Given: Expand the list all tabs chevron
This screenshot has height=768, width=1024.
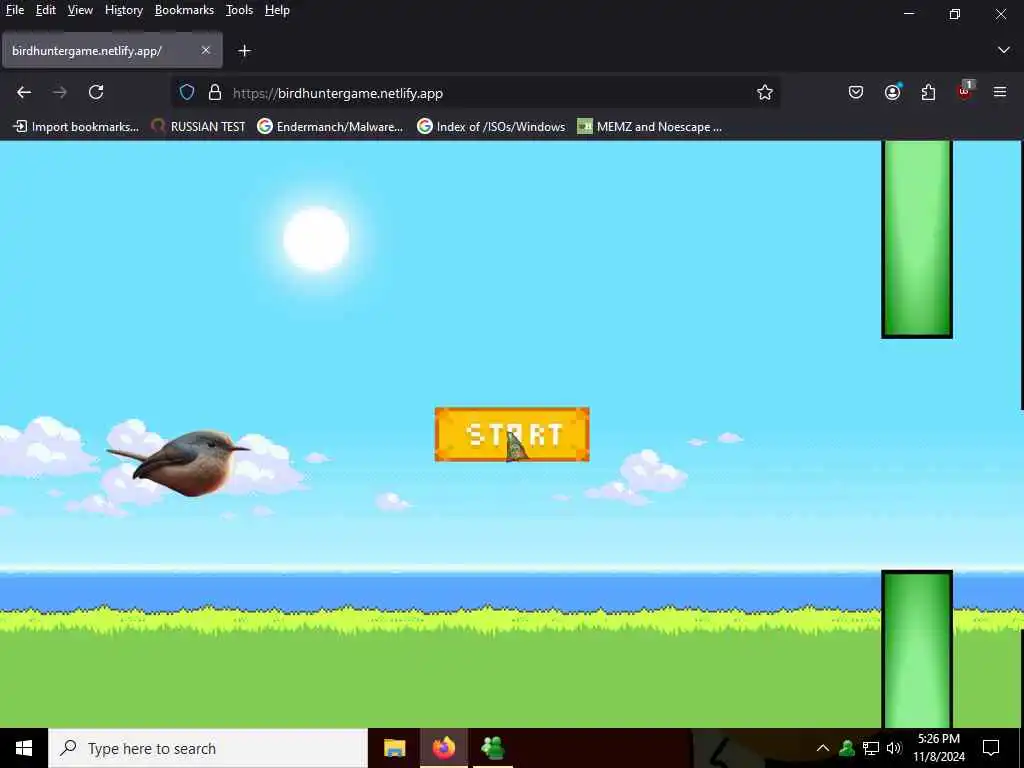Looking at the screenshot, I should coord(1004,50).
